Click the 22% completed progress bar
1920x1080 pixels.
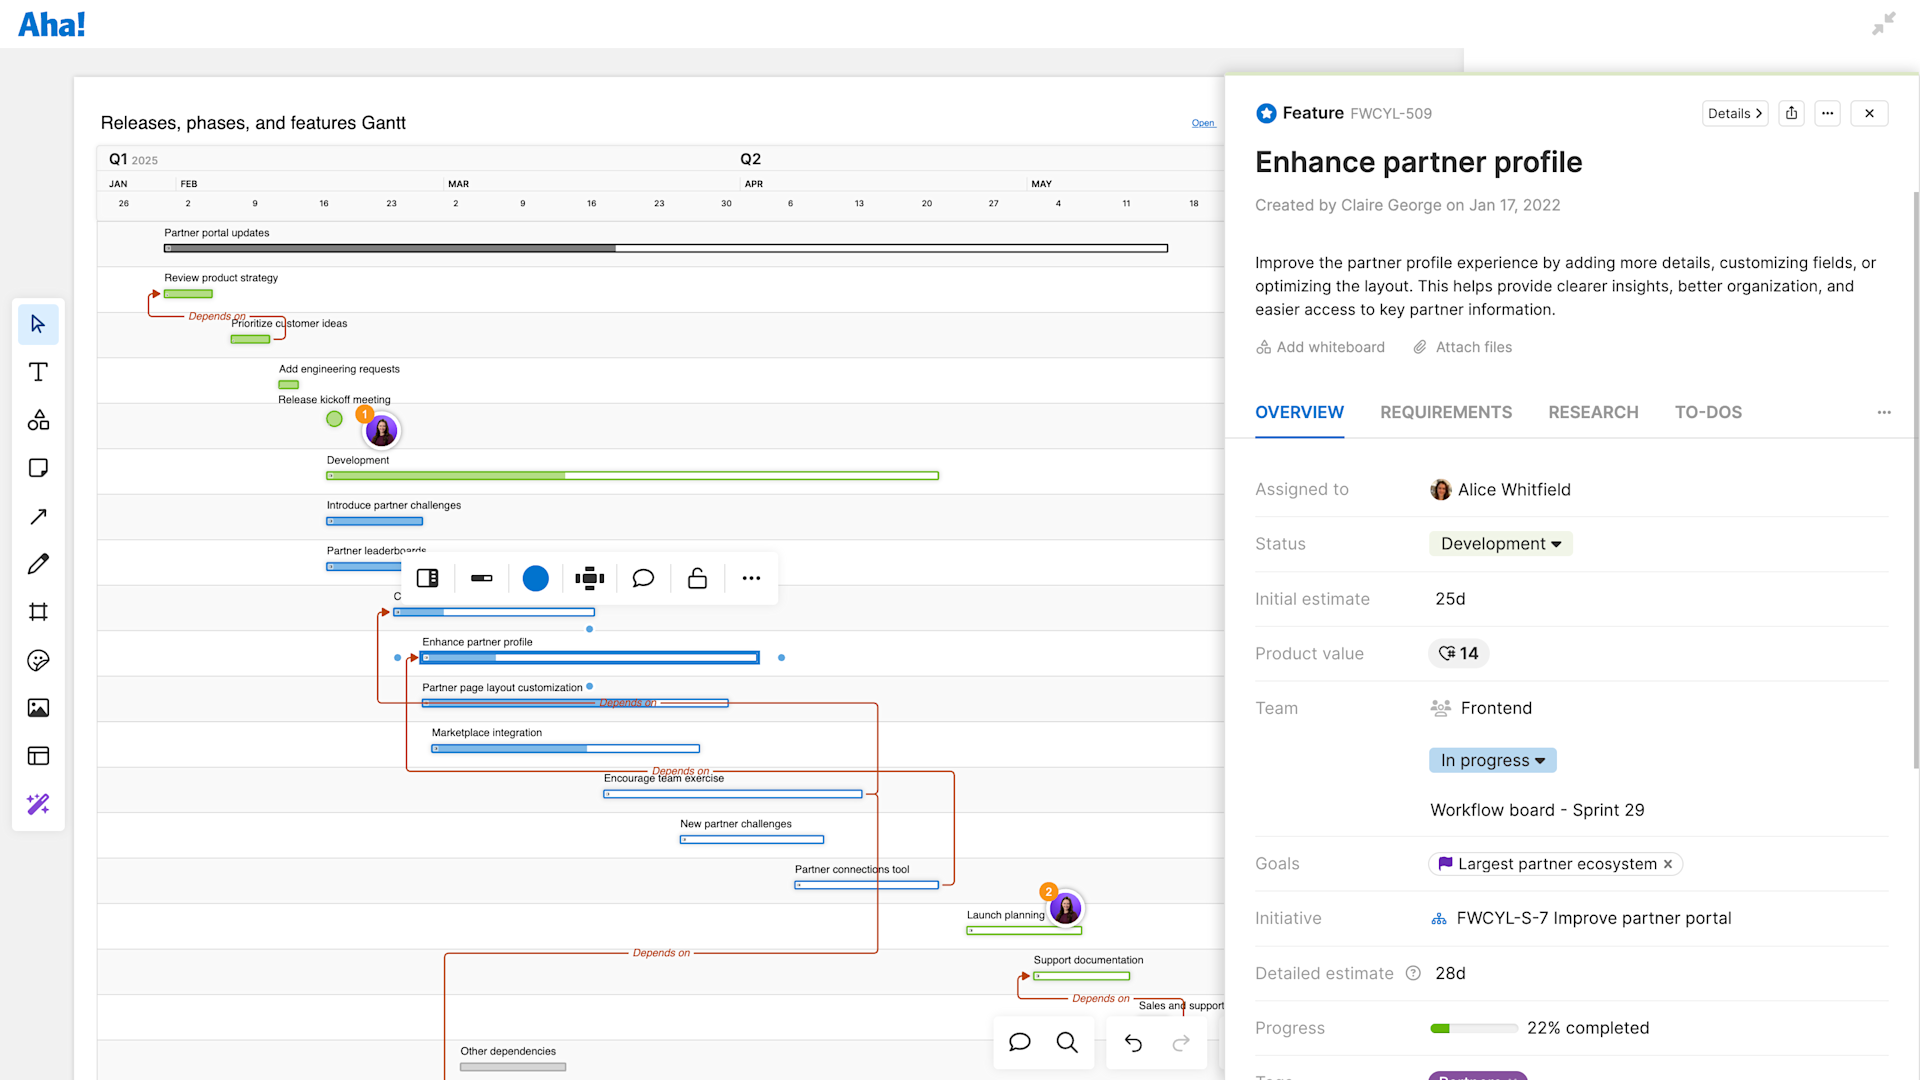coord(1474,1028)
